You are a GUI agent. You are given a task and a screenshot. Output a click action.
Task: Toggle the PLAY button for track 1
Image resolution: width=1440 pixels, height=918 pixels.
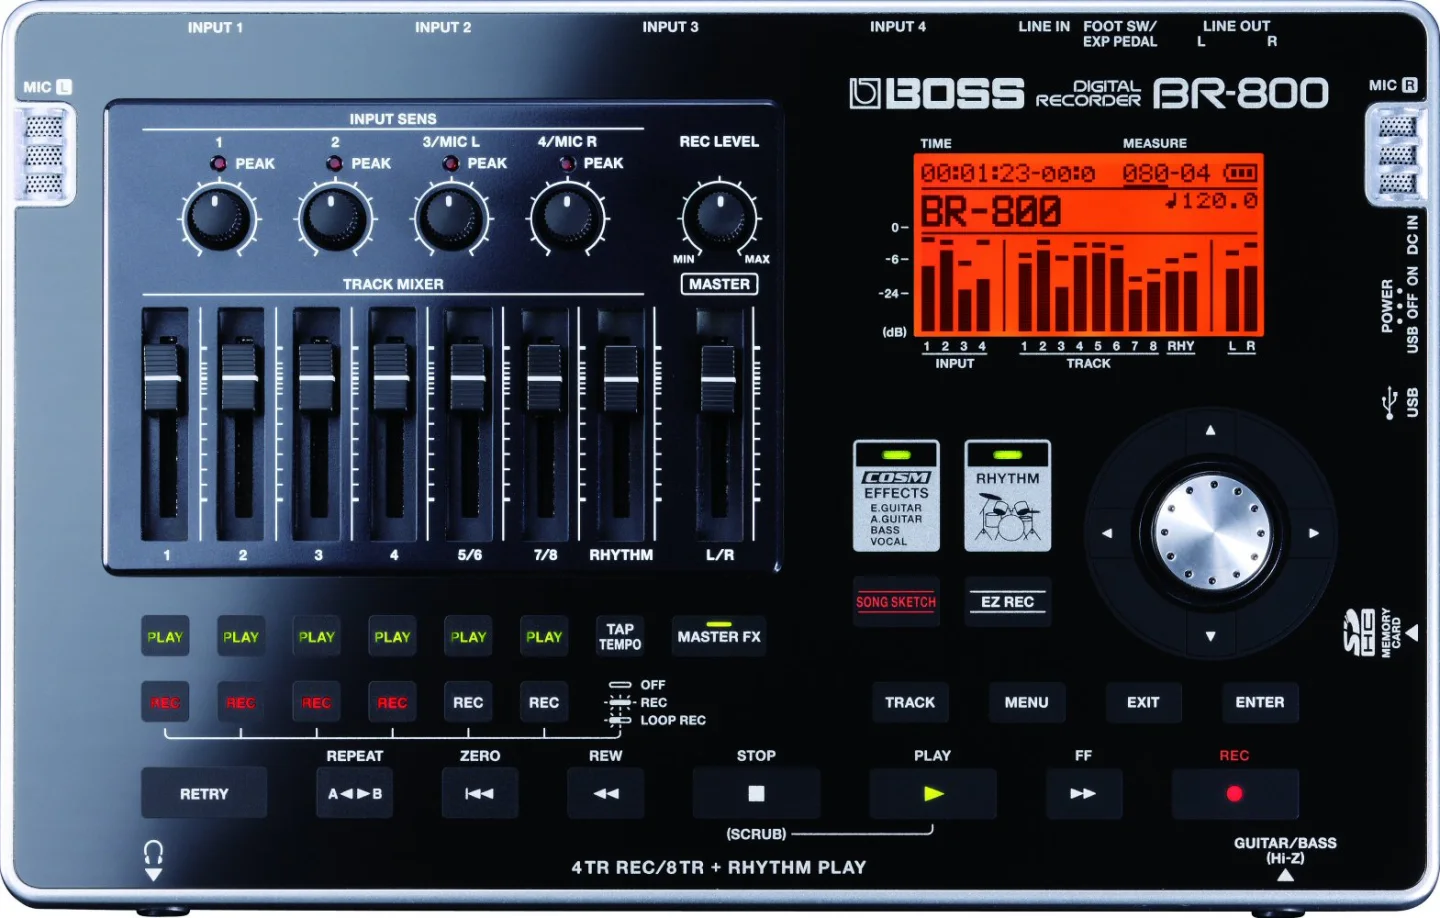click(x=165, y=636)
